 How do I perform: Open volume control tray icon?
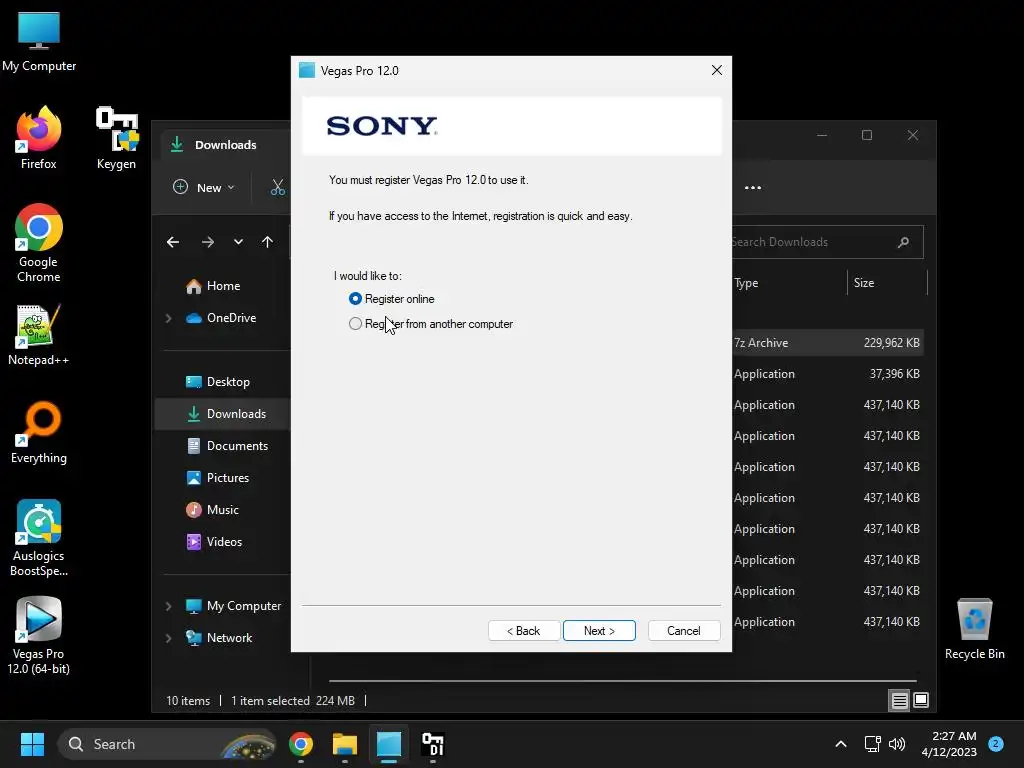pos(897,744)
